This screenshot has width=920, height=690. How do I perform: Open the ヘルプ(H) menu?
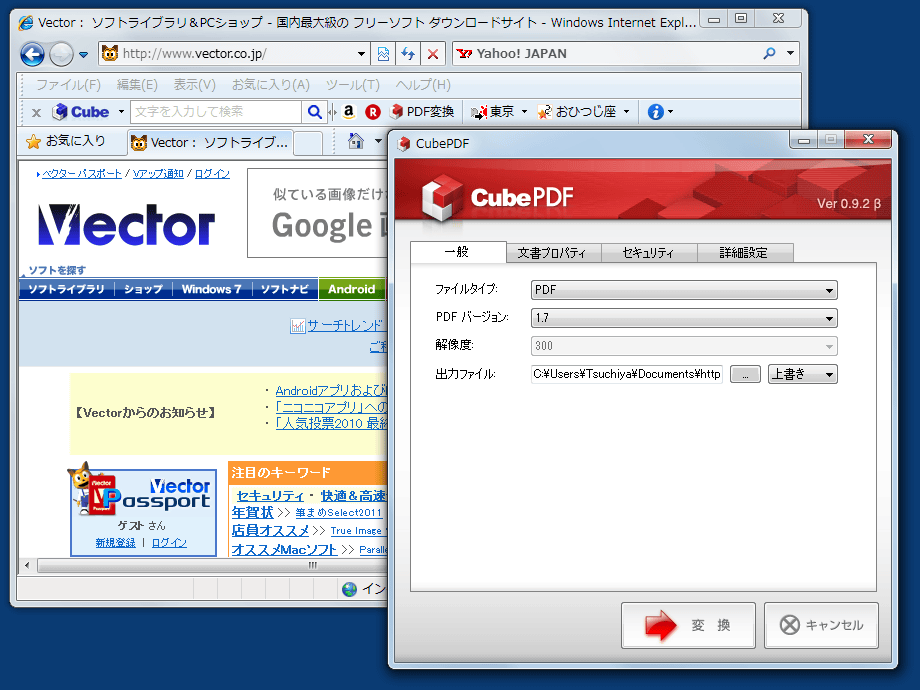(422, 85)
